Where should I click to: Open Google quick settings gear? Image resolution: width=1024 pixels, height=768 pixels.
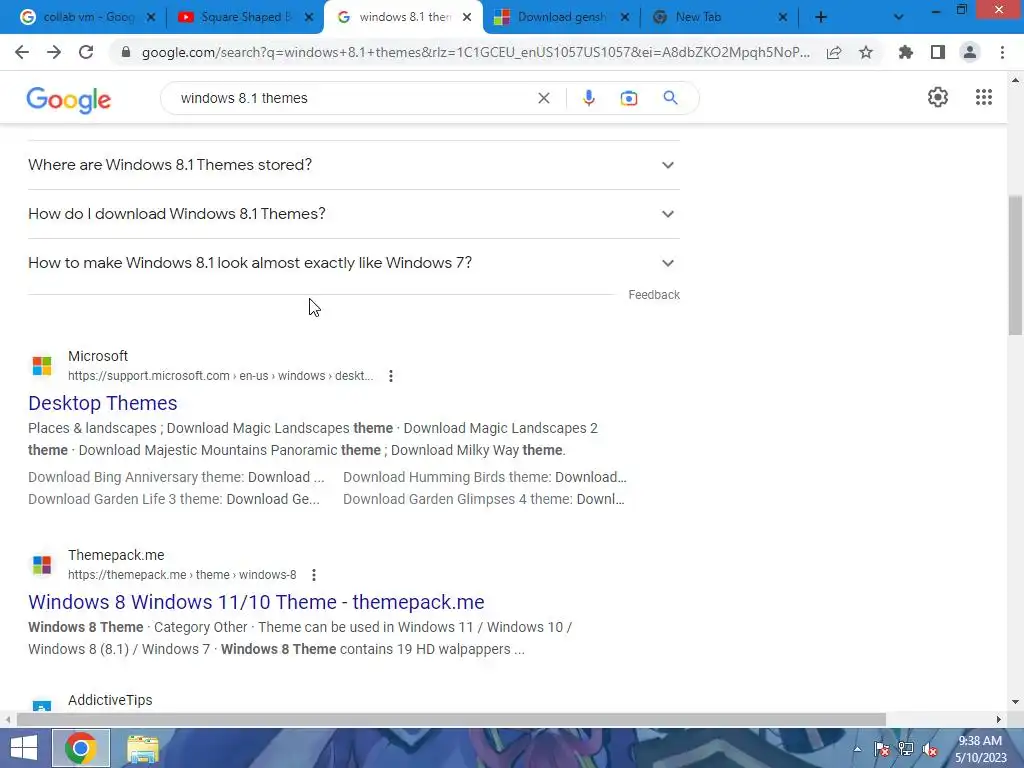(x=938, y=97)
